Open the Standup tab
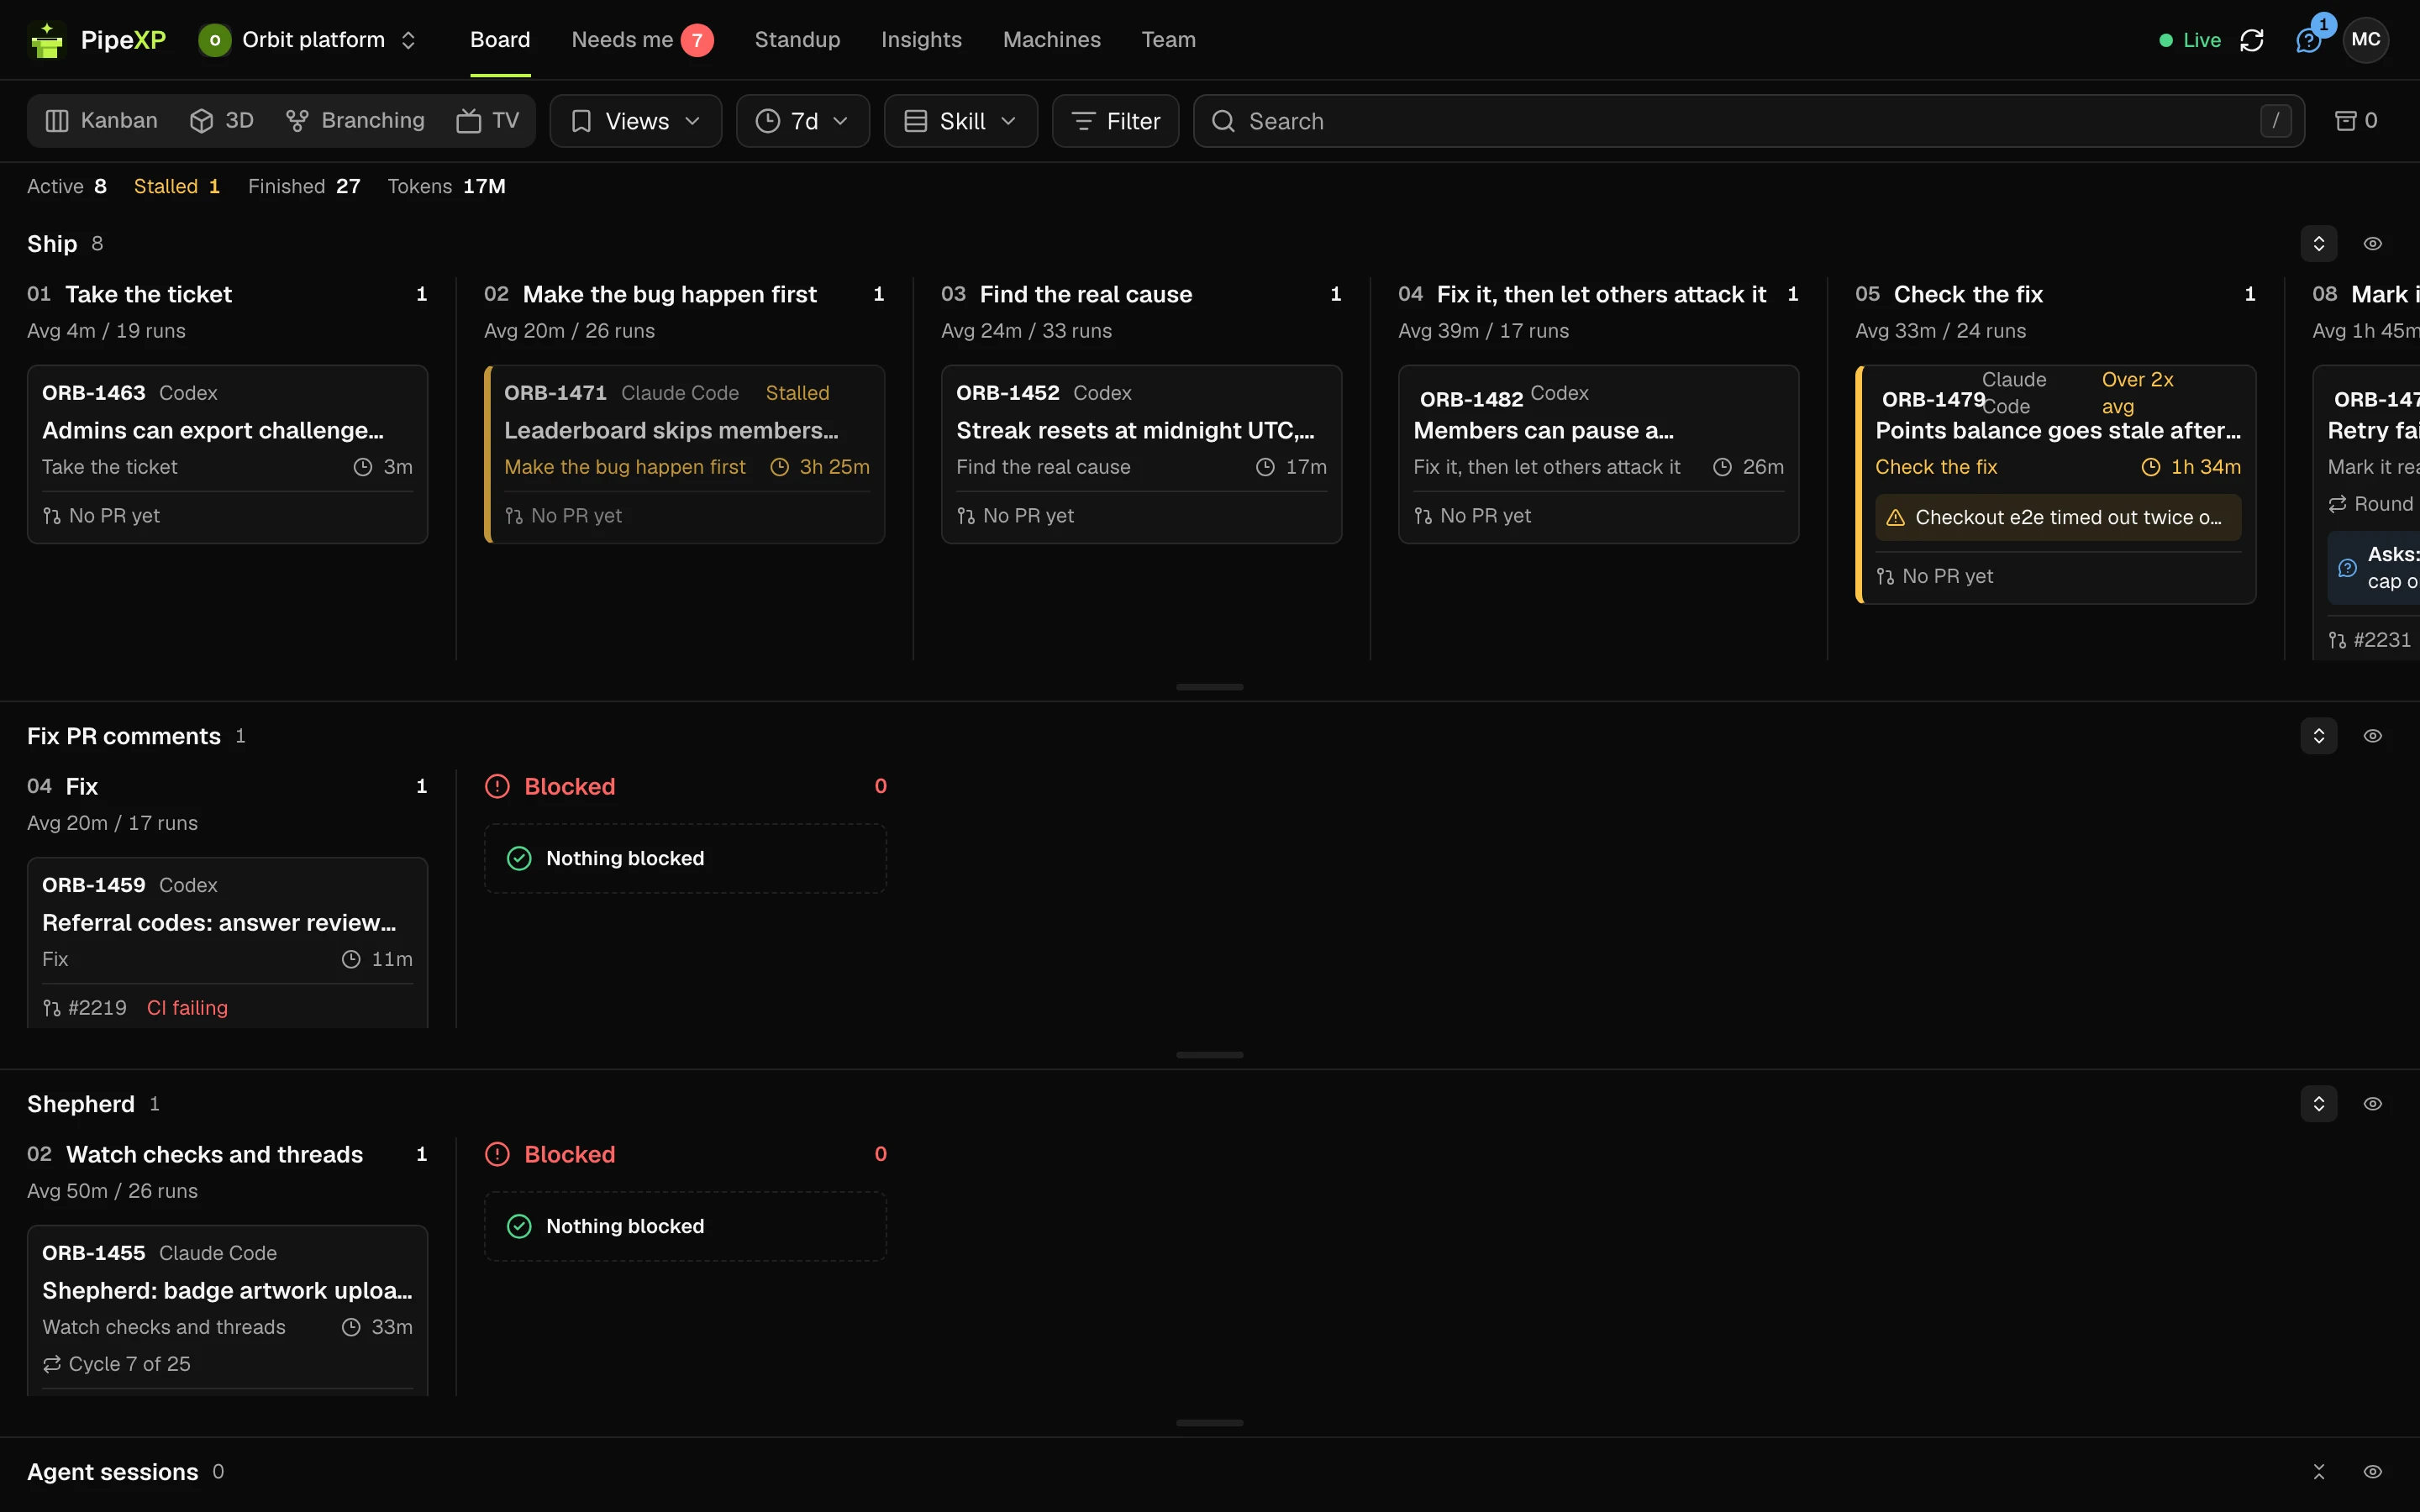Viewport: 2420px width, 1512px height. click(797, 40)
